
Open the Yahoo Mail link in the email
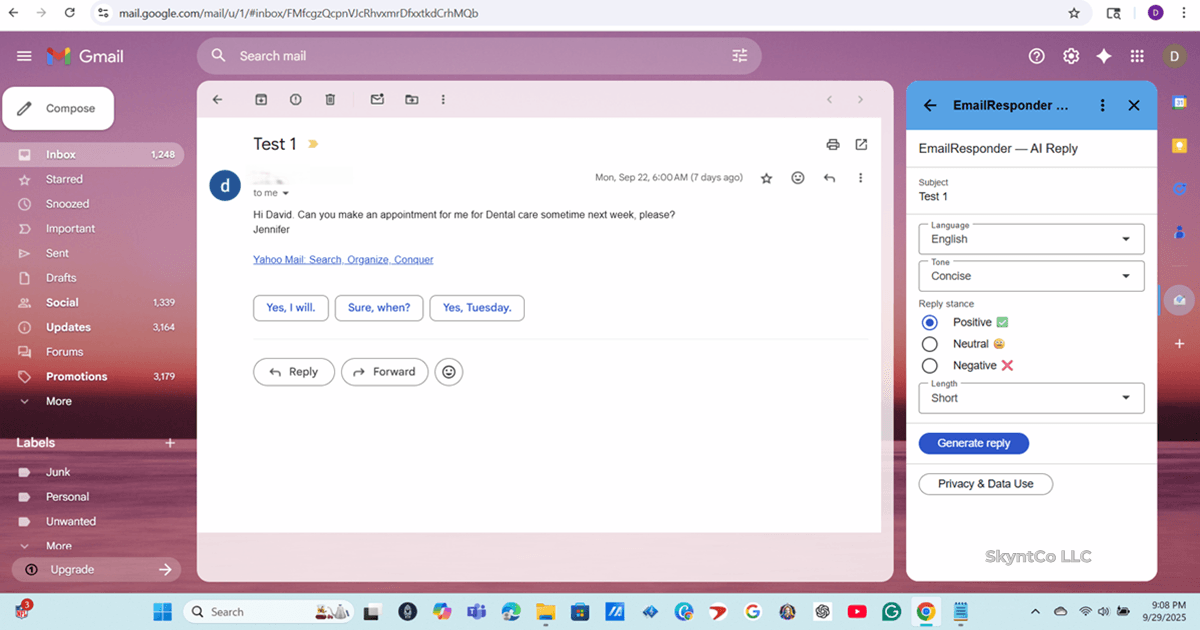pos(343,259)
